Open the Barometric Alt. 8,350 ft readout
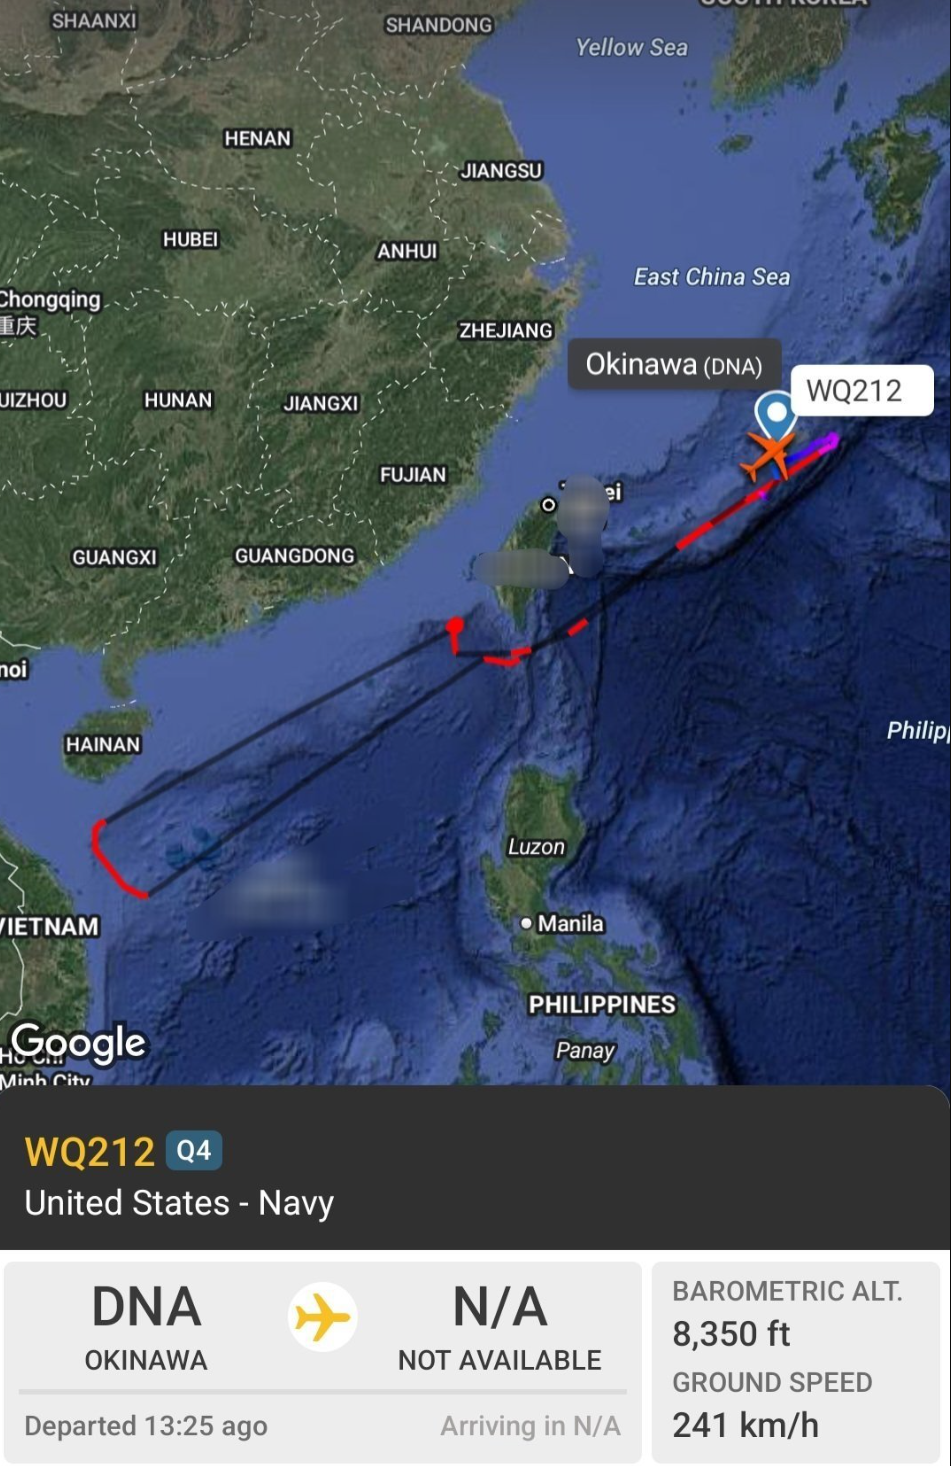Screen dimensions: 951x1466 point(787,1313)
